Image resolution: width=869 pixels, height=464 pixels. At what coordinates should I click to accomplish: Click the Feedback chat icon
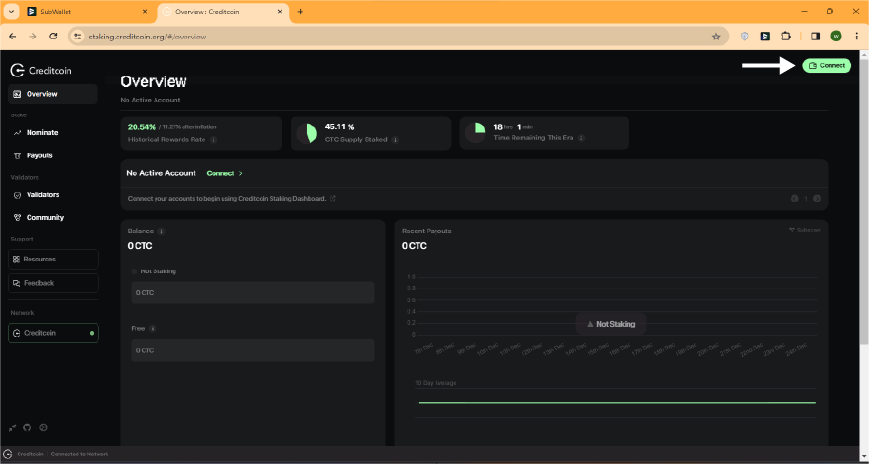coord(17,283)
